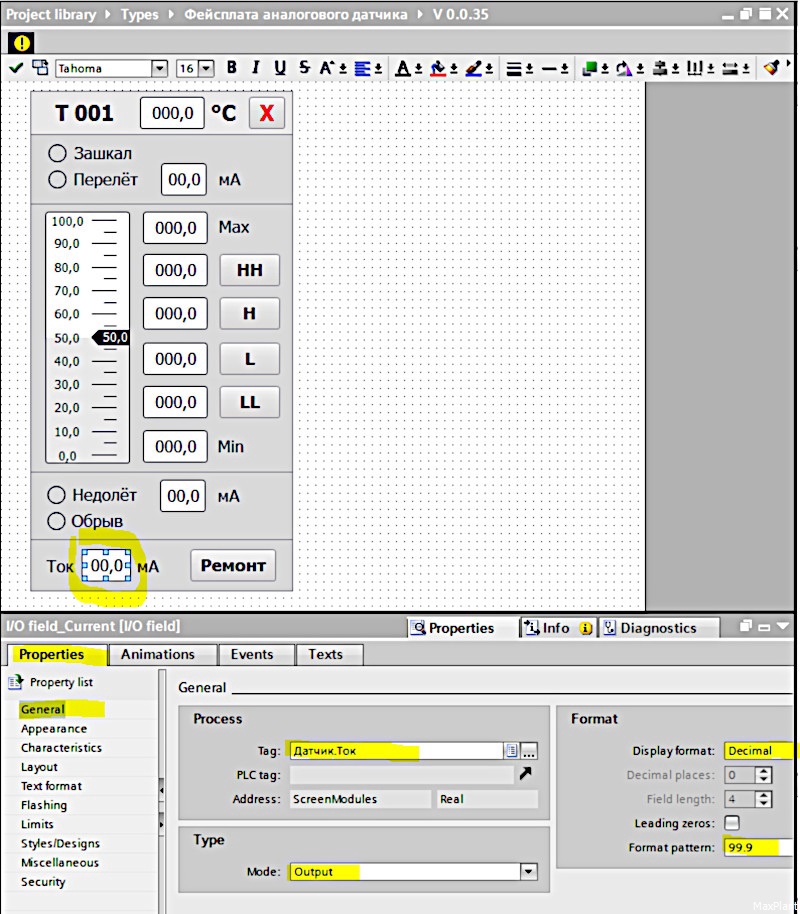Click the yellow warning icon
The width and height of the screenshot is (800, 914).
pyautogui.click(x=21, y=42)
